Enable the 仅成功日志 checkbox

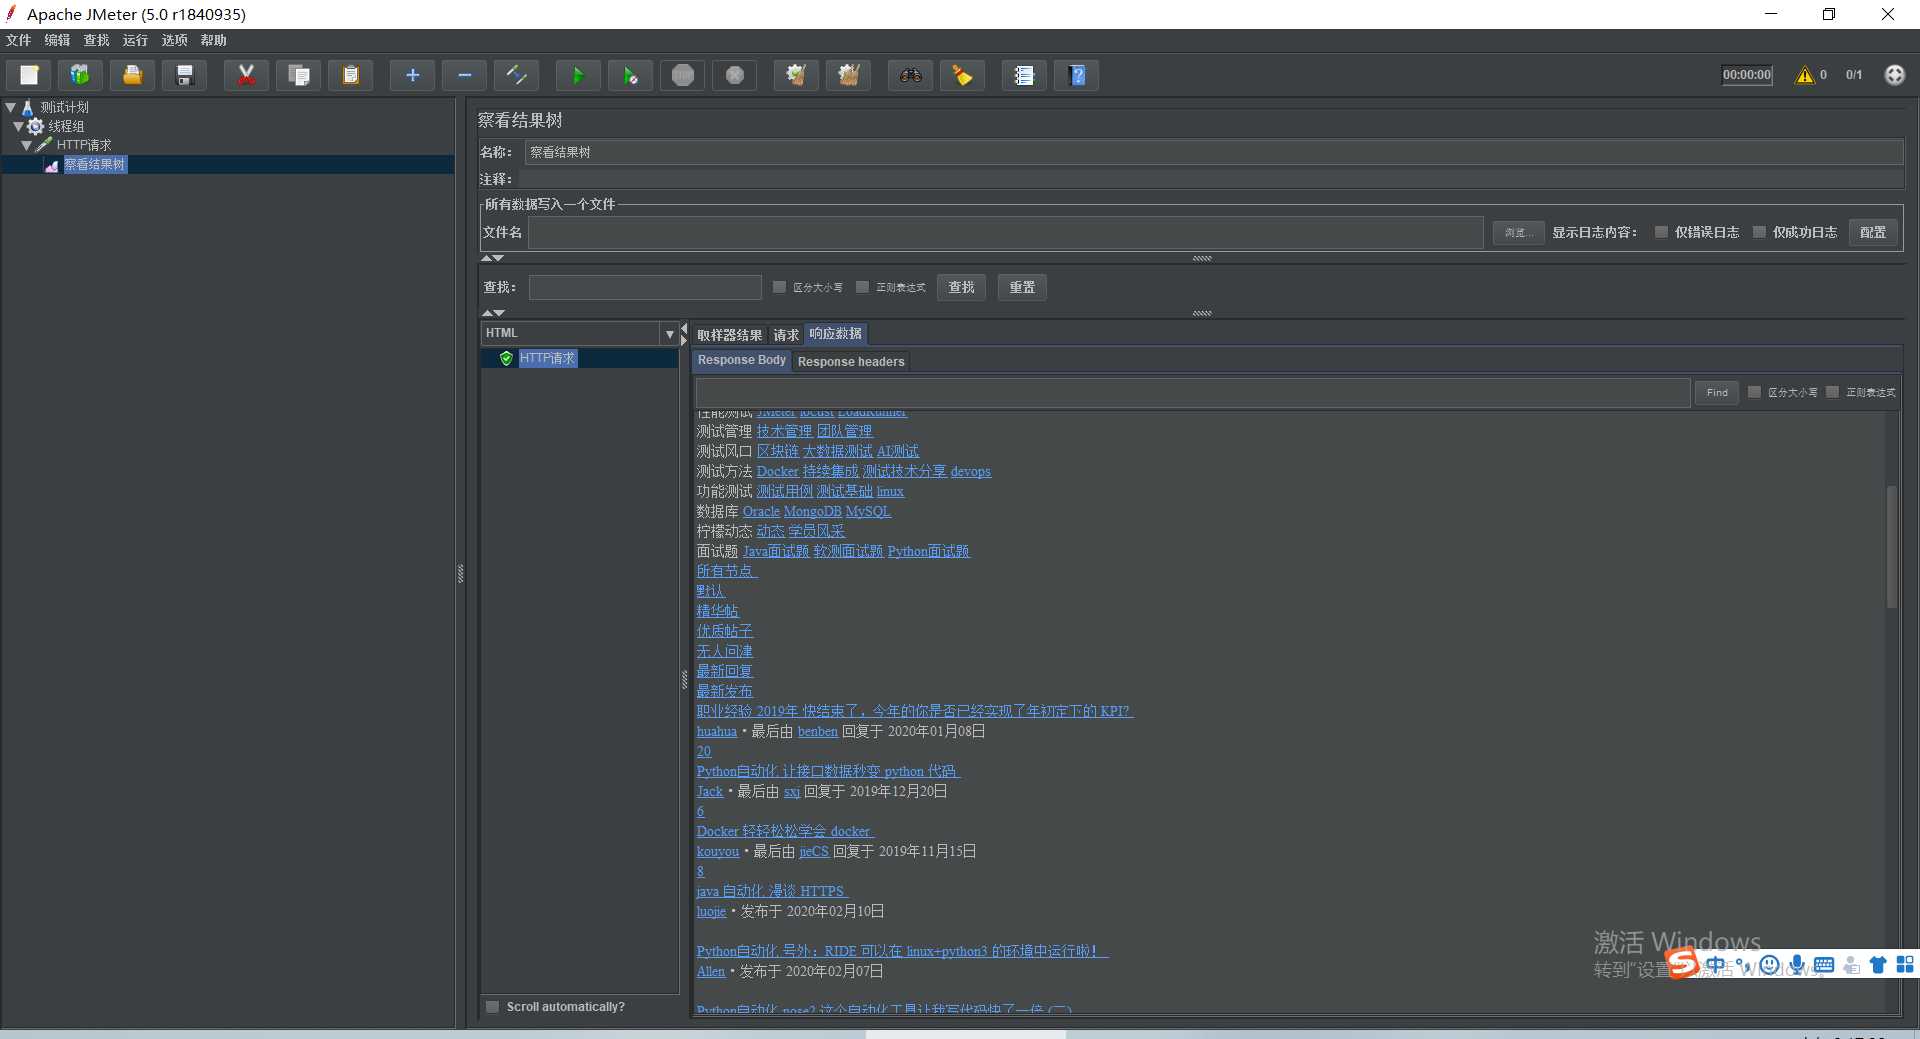click(1759, 232)
